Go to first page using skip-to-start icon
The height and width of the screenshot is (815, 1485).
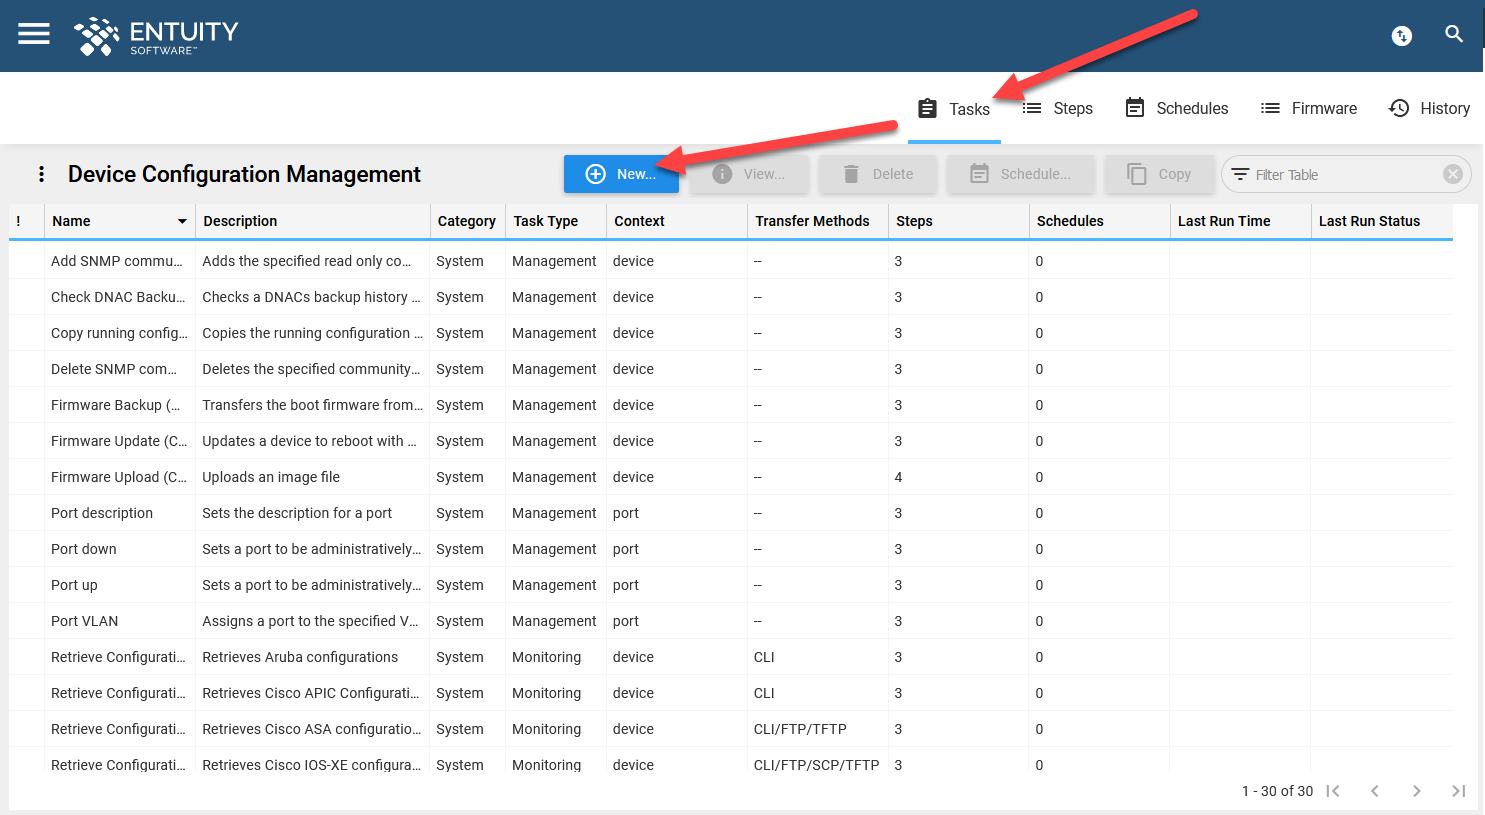click(1333, 790)
